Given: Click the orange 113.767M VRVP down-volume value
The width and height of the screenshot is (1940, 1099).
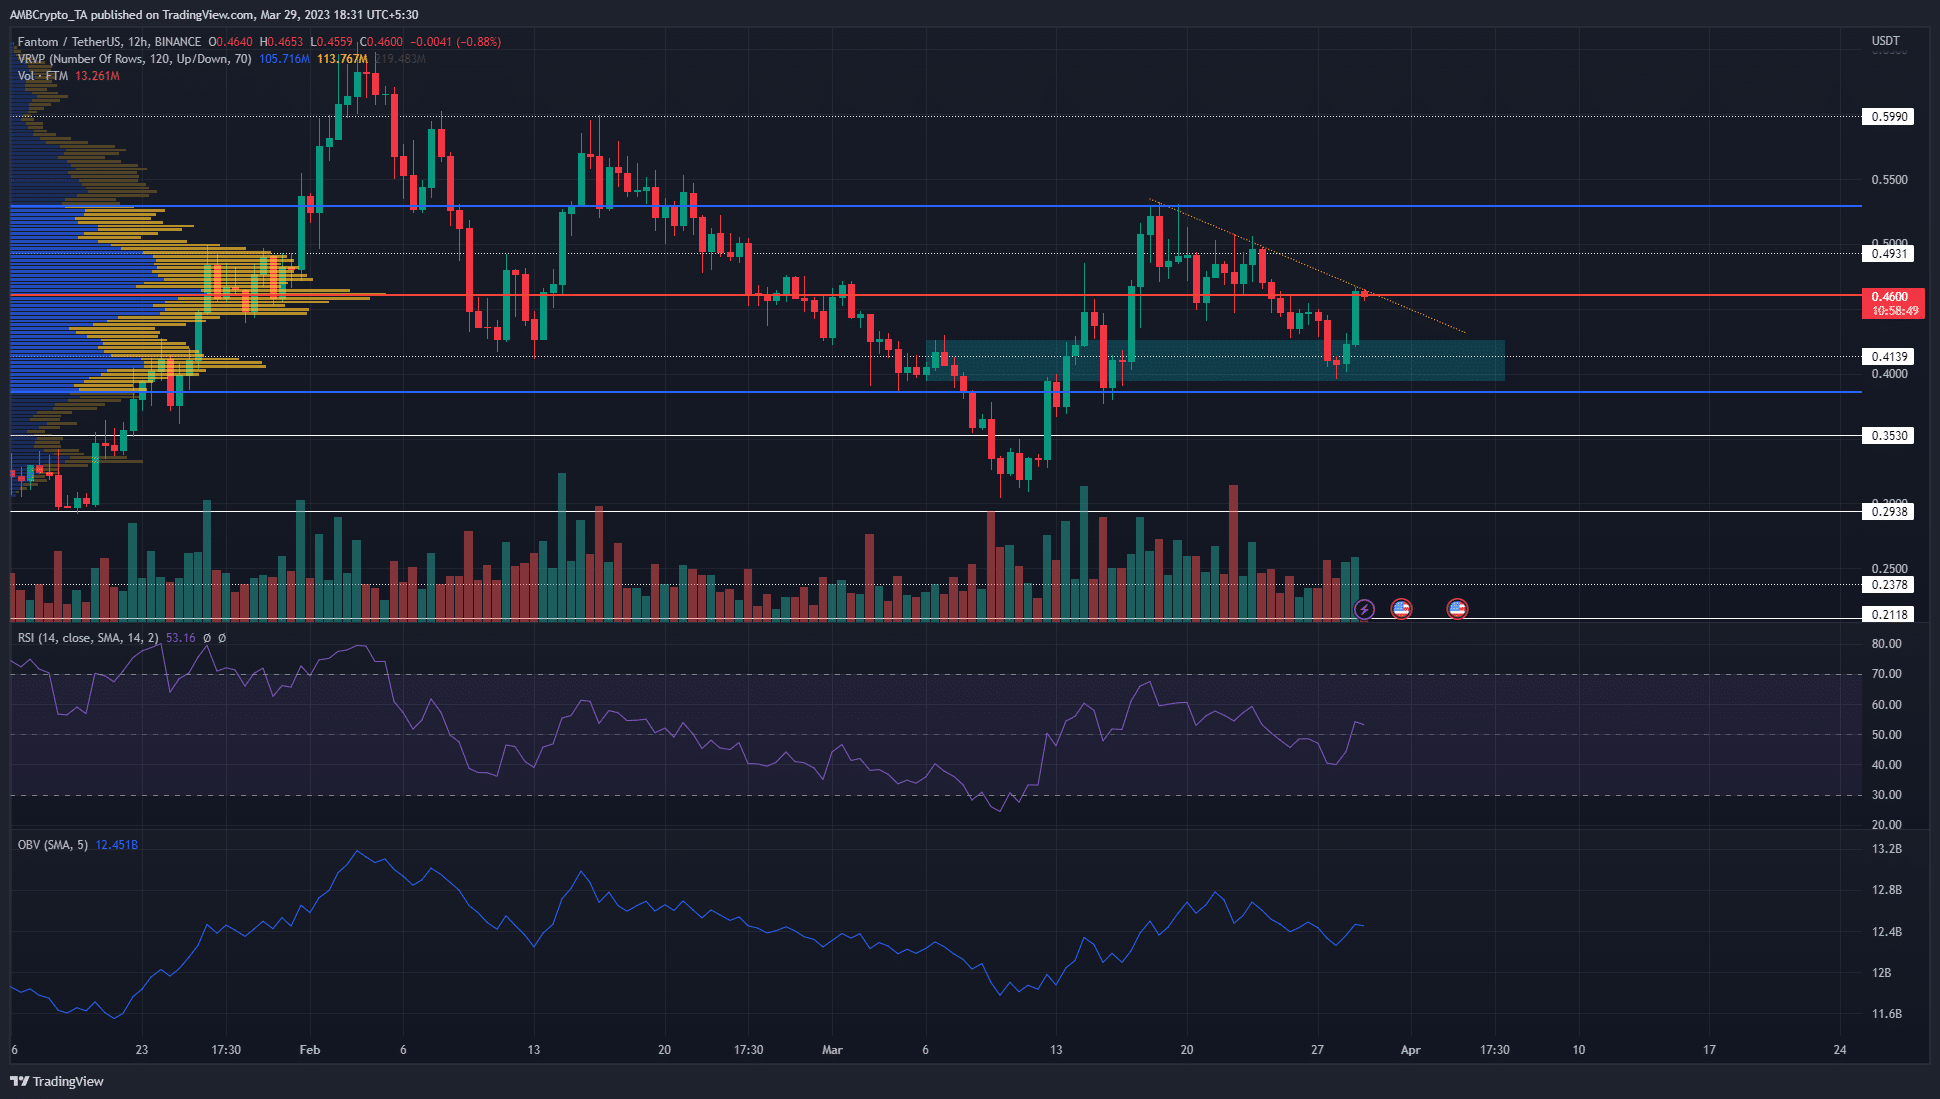Looking at the screenshot, I should (x=342, y=59).
